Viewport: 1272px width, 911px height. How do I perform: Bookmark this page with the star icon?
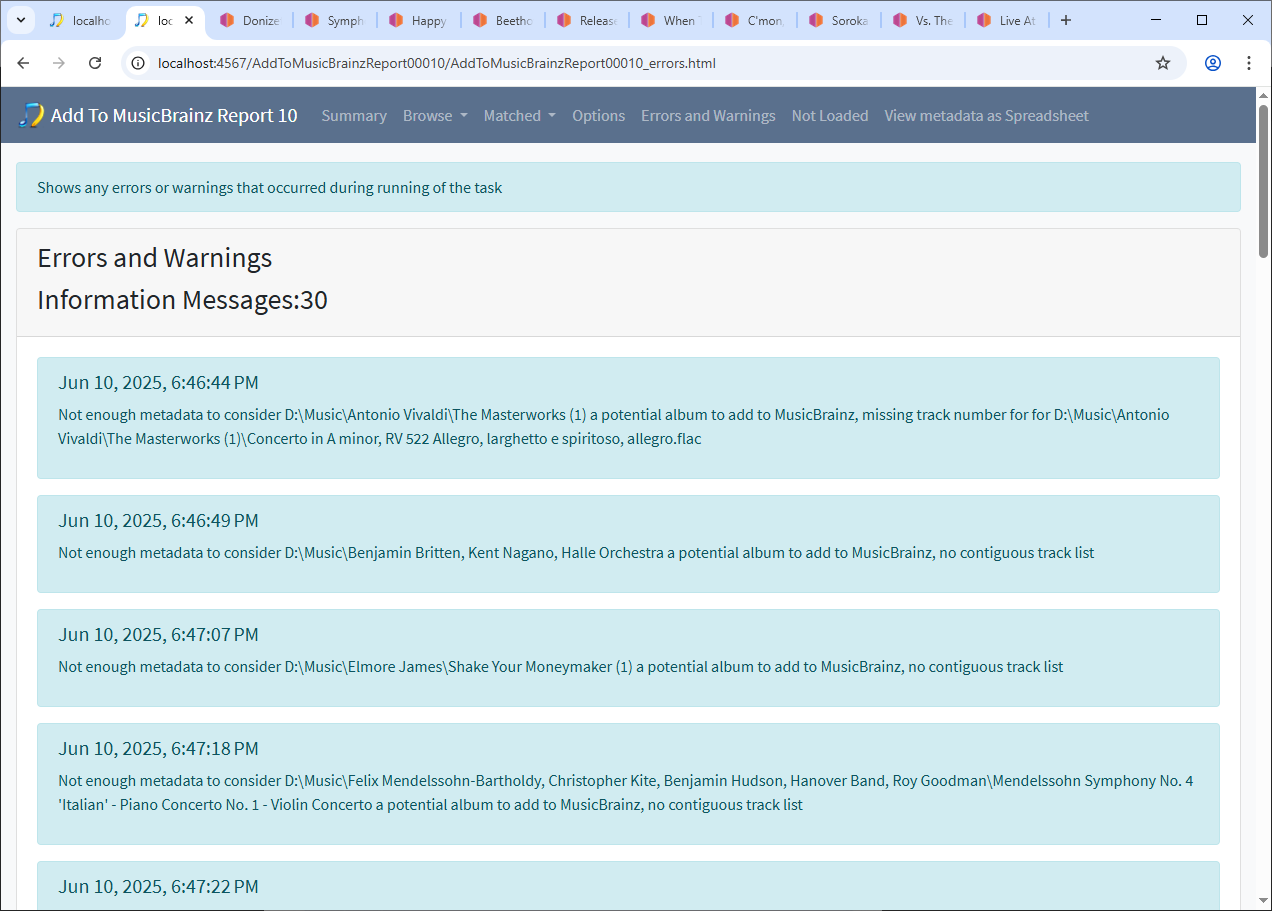[x=1163, y=63]
